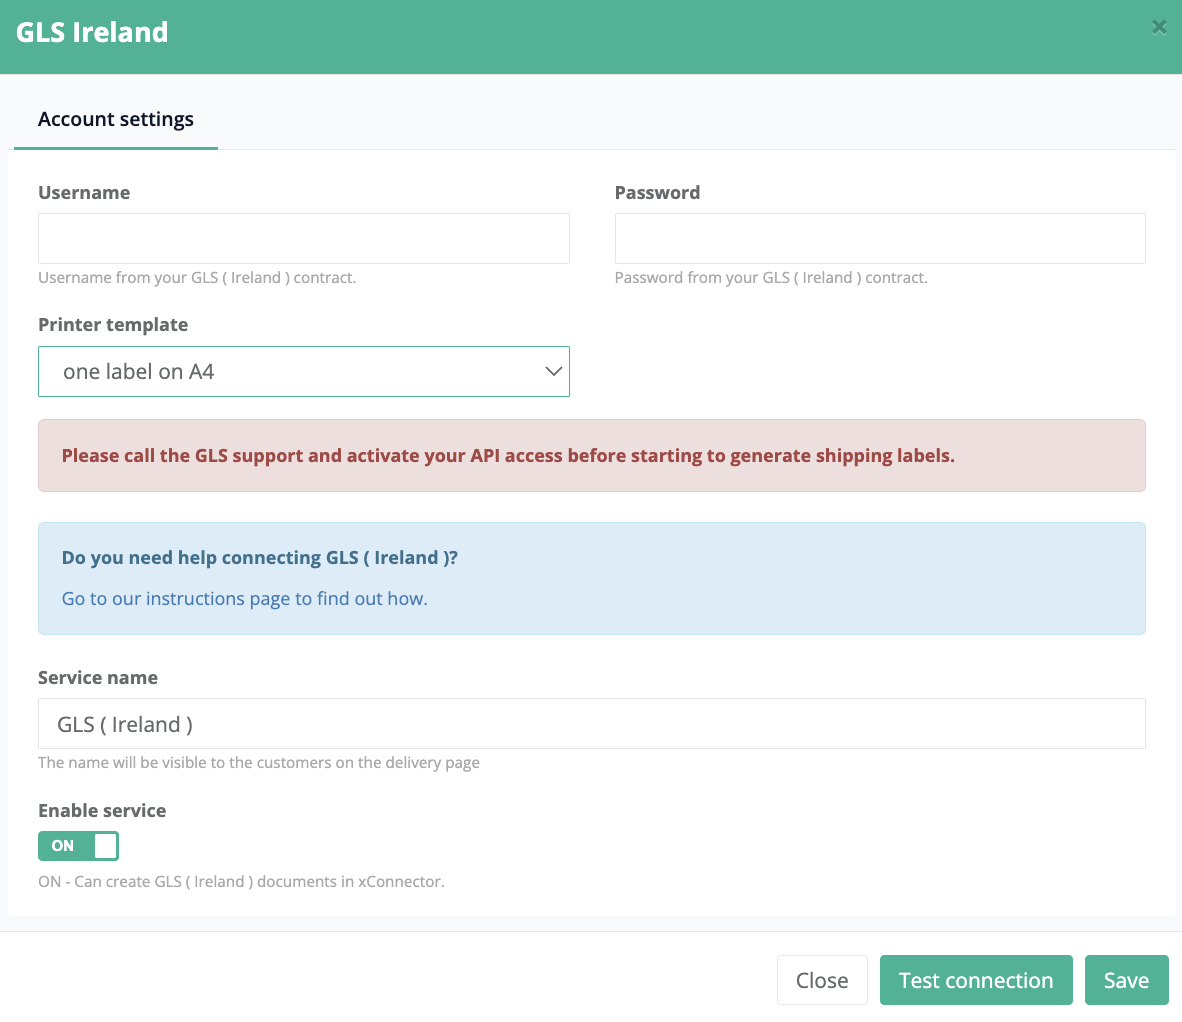
Task: Click the Username field label
Action: pos(84,193)
